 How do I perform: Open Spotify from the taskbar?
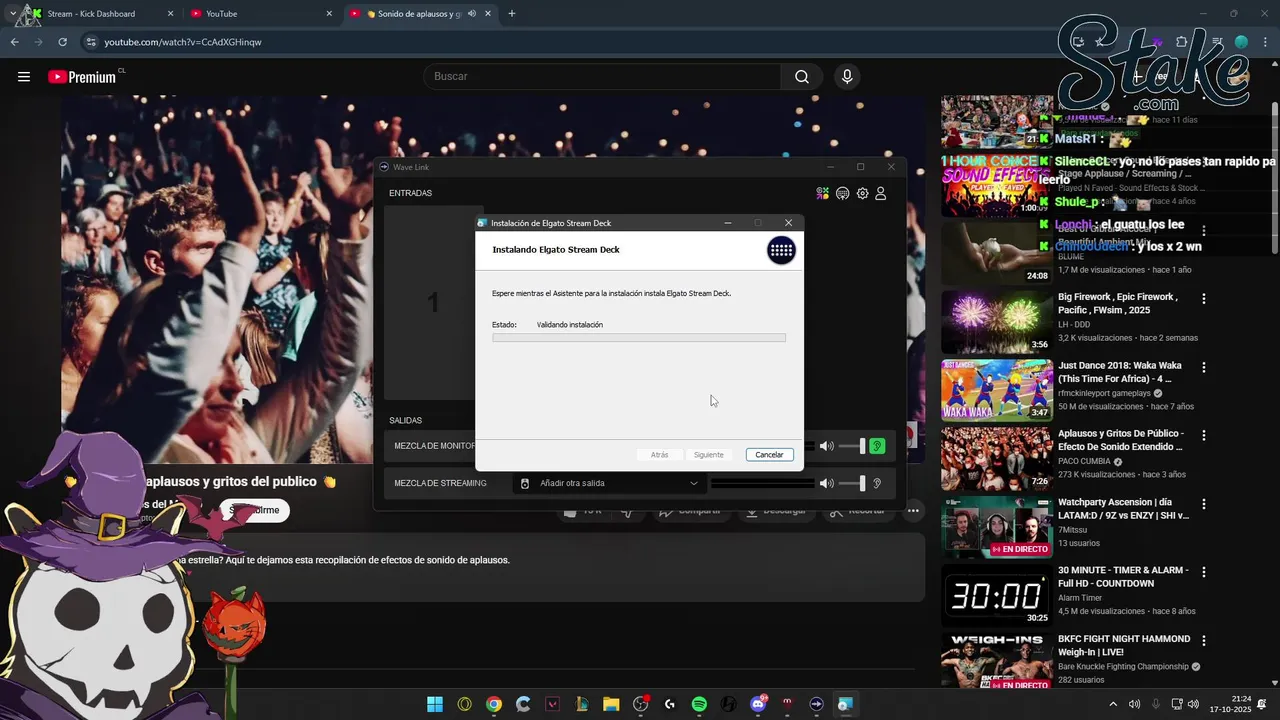699,704
